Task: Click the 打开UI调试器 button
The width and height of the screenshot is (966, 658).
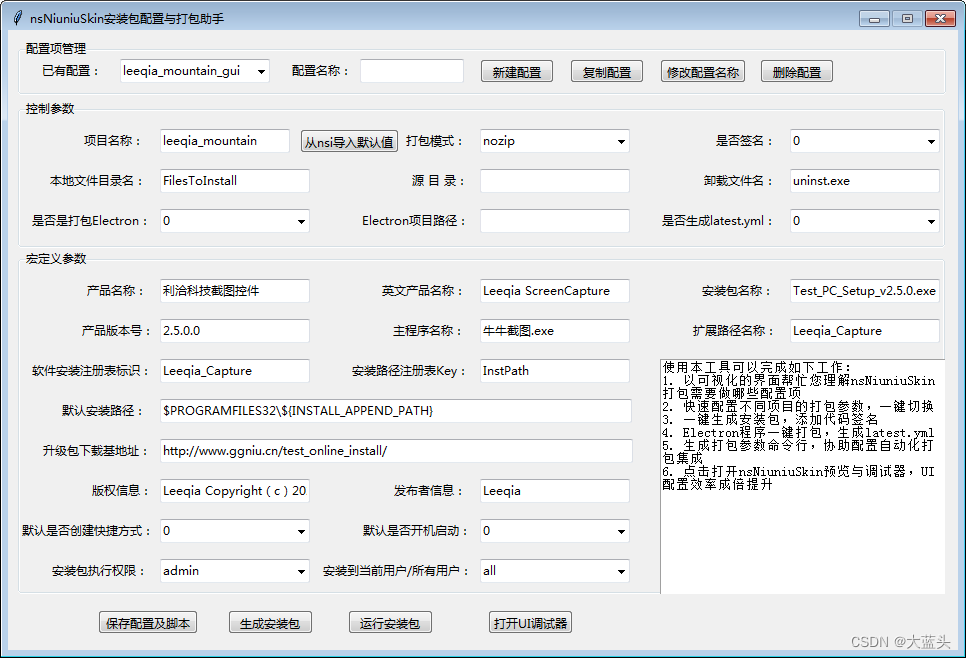Action: tap(530, 622)
